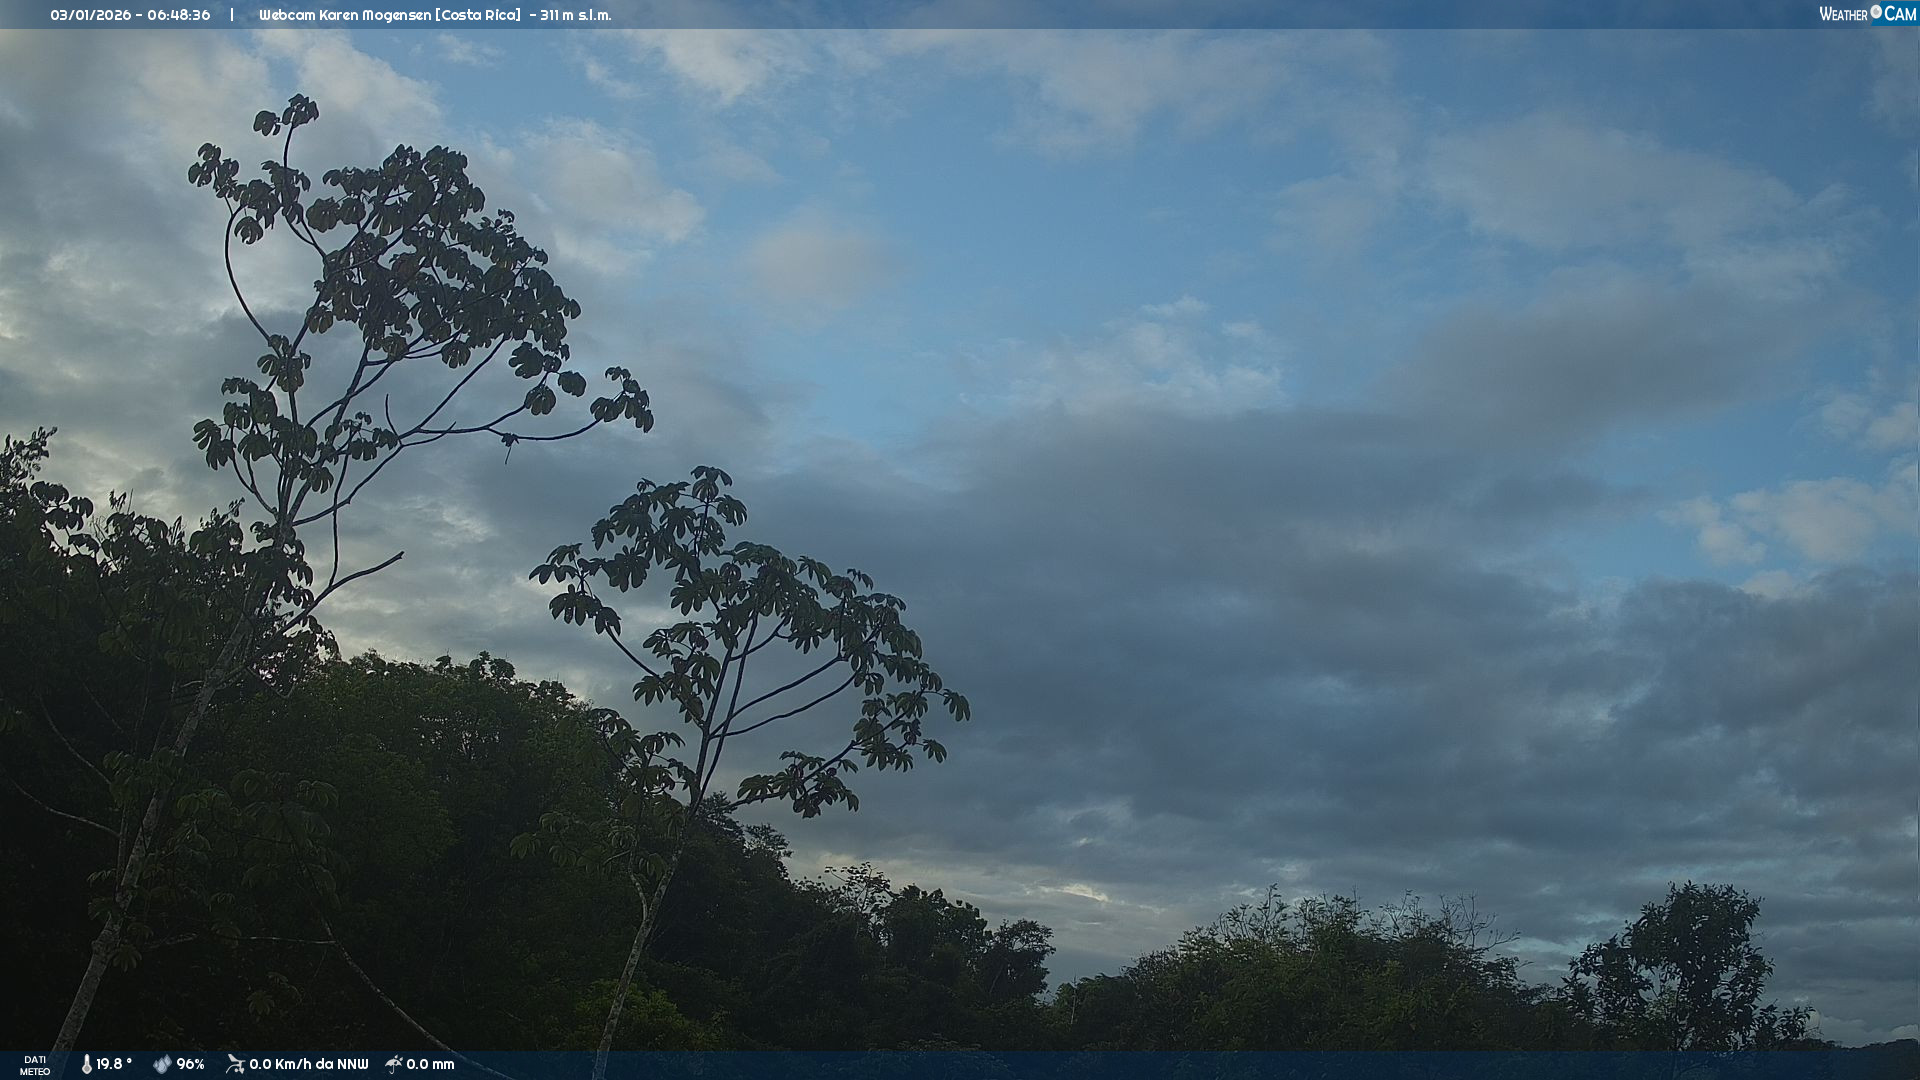Click the 03/01/2026 date stamp
Screen dimensions: 1920x1080
91,15
